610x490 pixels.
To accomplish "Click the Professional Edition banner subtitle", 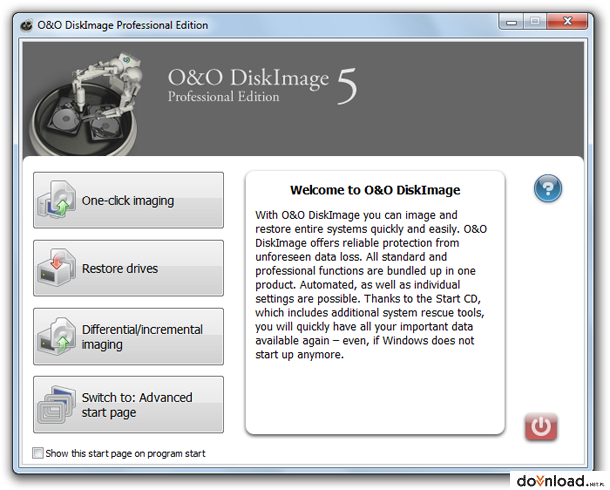I will click(x=223, y=96).
